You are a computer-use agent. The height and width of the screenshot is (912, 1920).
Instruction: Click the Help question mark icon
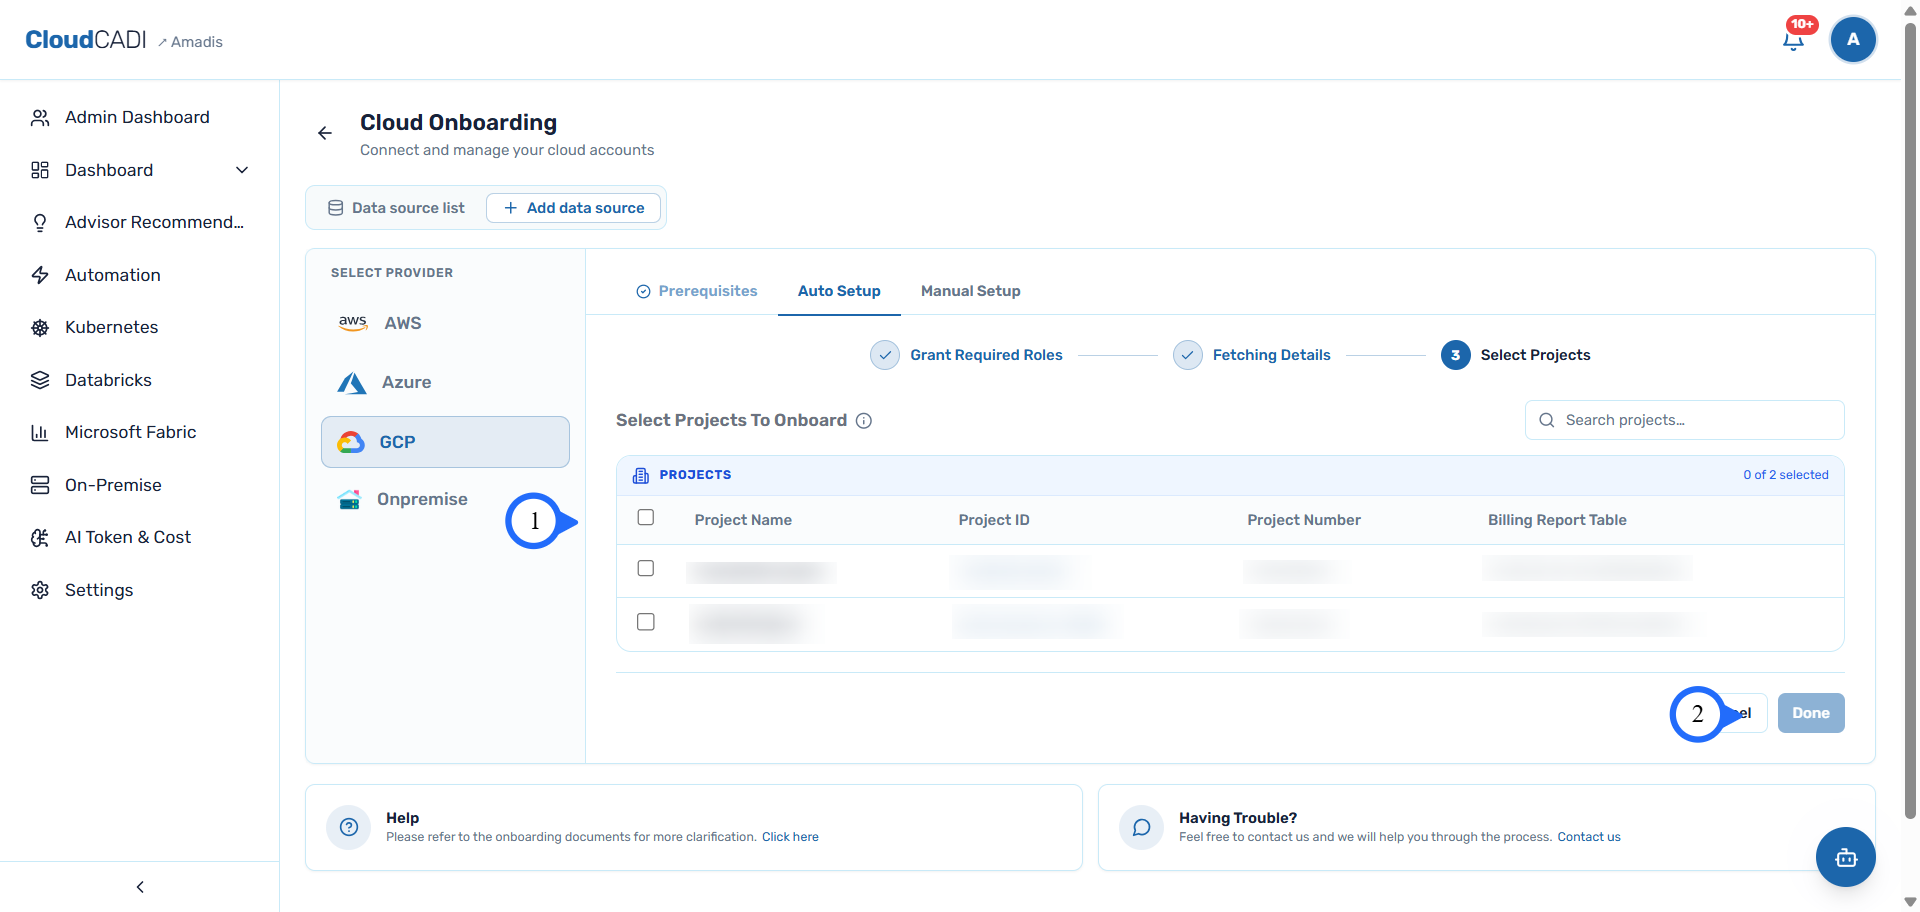point(349,827)
